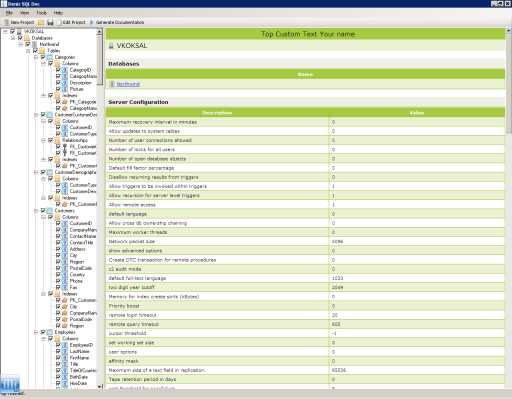512x399 pixels.
Task: Uncheck the FirstName column checkbox
Action: coord(58,357)
